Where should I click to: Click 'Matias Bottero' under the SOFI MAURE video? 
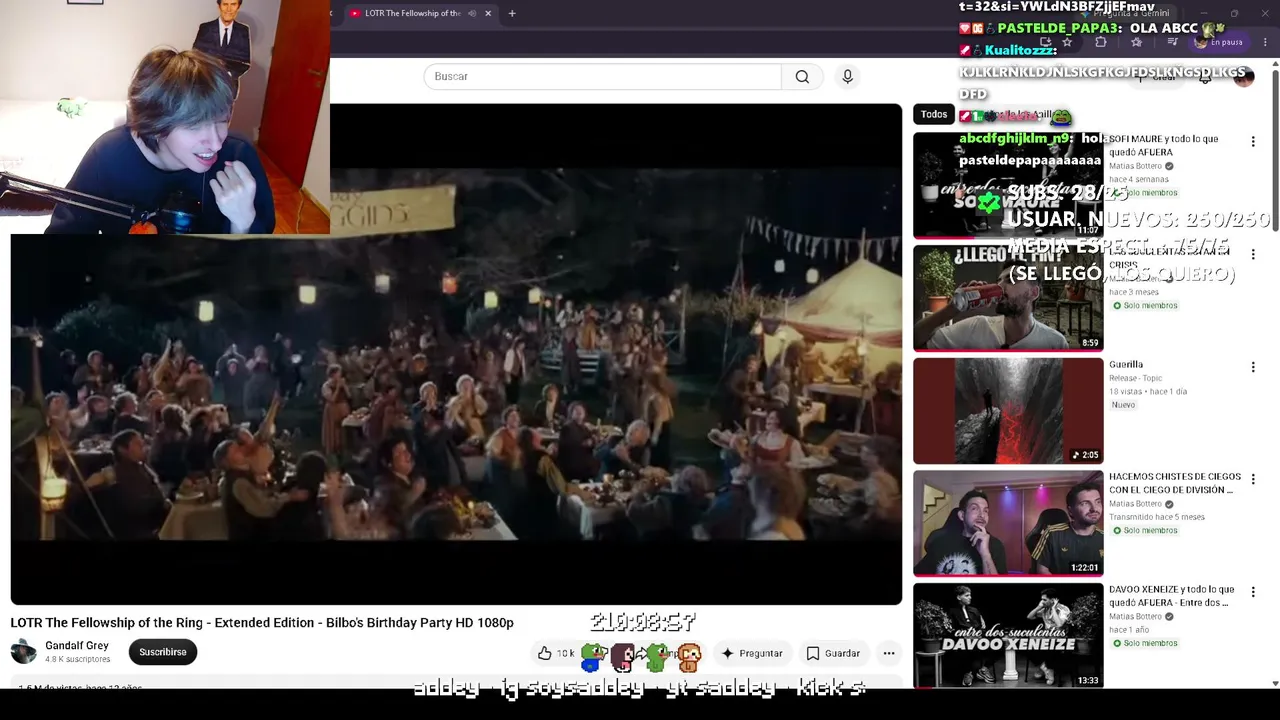1135,166
